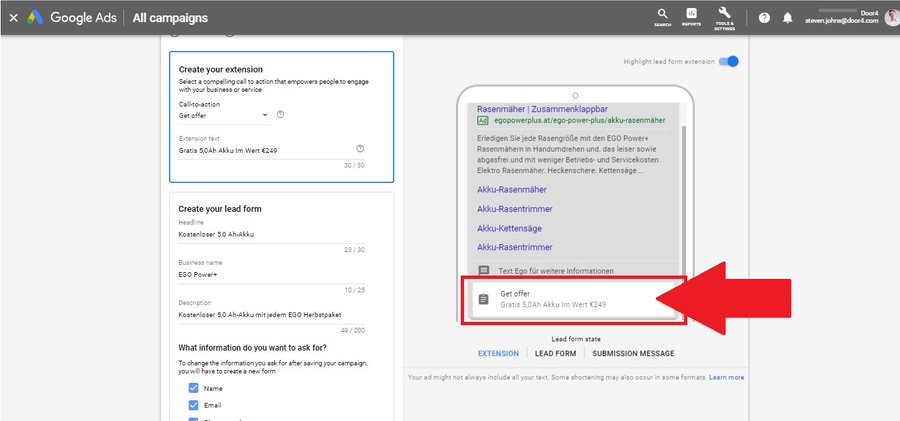
Task: Close the campaign editor with X
Action: 13,18
